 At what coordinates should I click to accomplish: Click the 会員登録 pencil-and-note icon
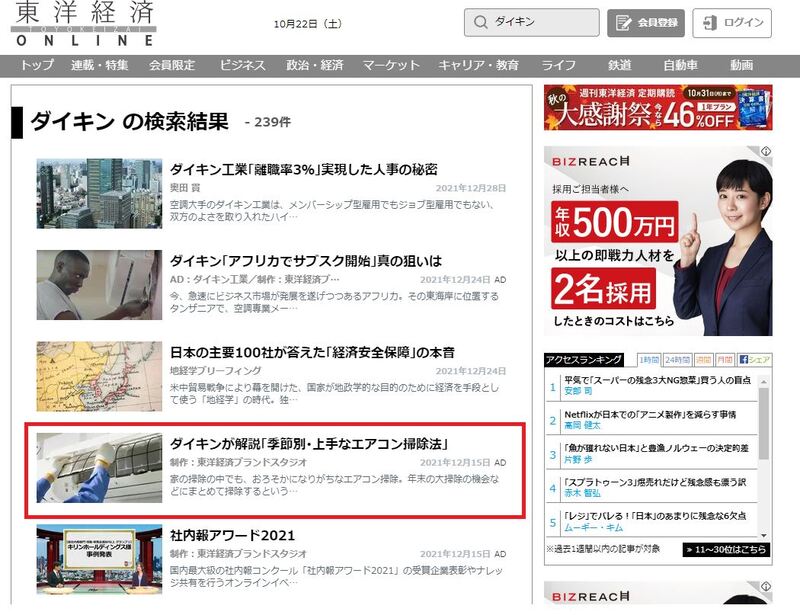[x=623, y=23]
